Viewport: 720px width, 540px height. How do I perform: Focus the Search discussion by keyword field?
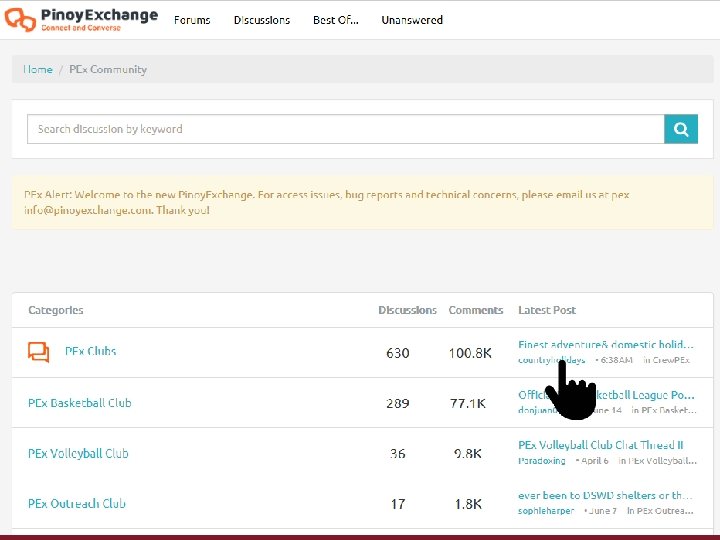point(346,129)
